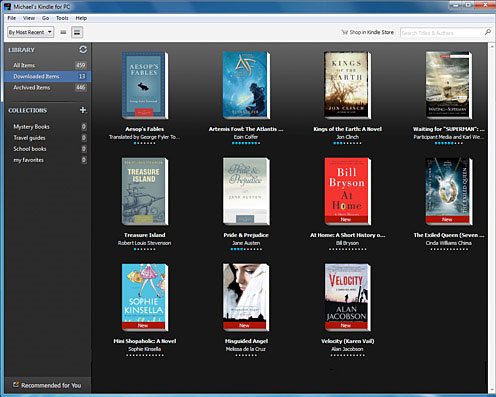
Task: Select Archived Items in the library
Action: [48, 88]
